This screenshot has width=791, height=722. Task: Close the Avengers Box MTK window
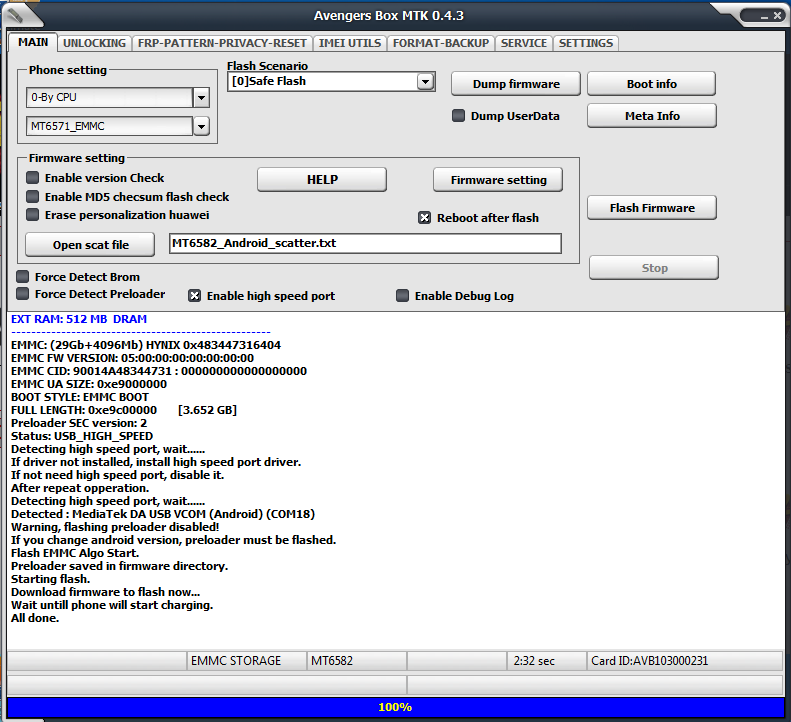pyautogui.click(x=777, y=16)
